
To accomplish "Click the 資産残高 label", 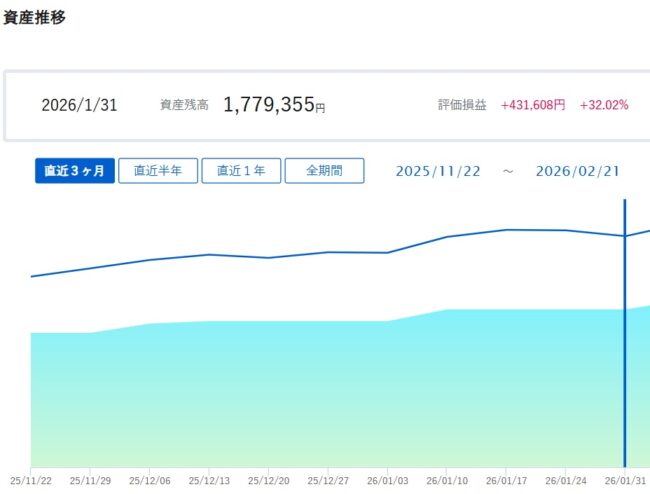I will click(x=184, y=105).
